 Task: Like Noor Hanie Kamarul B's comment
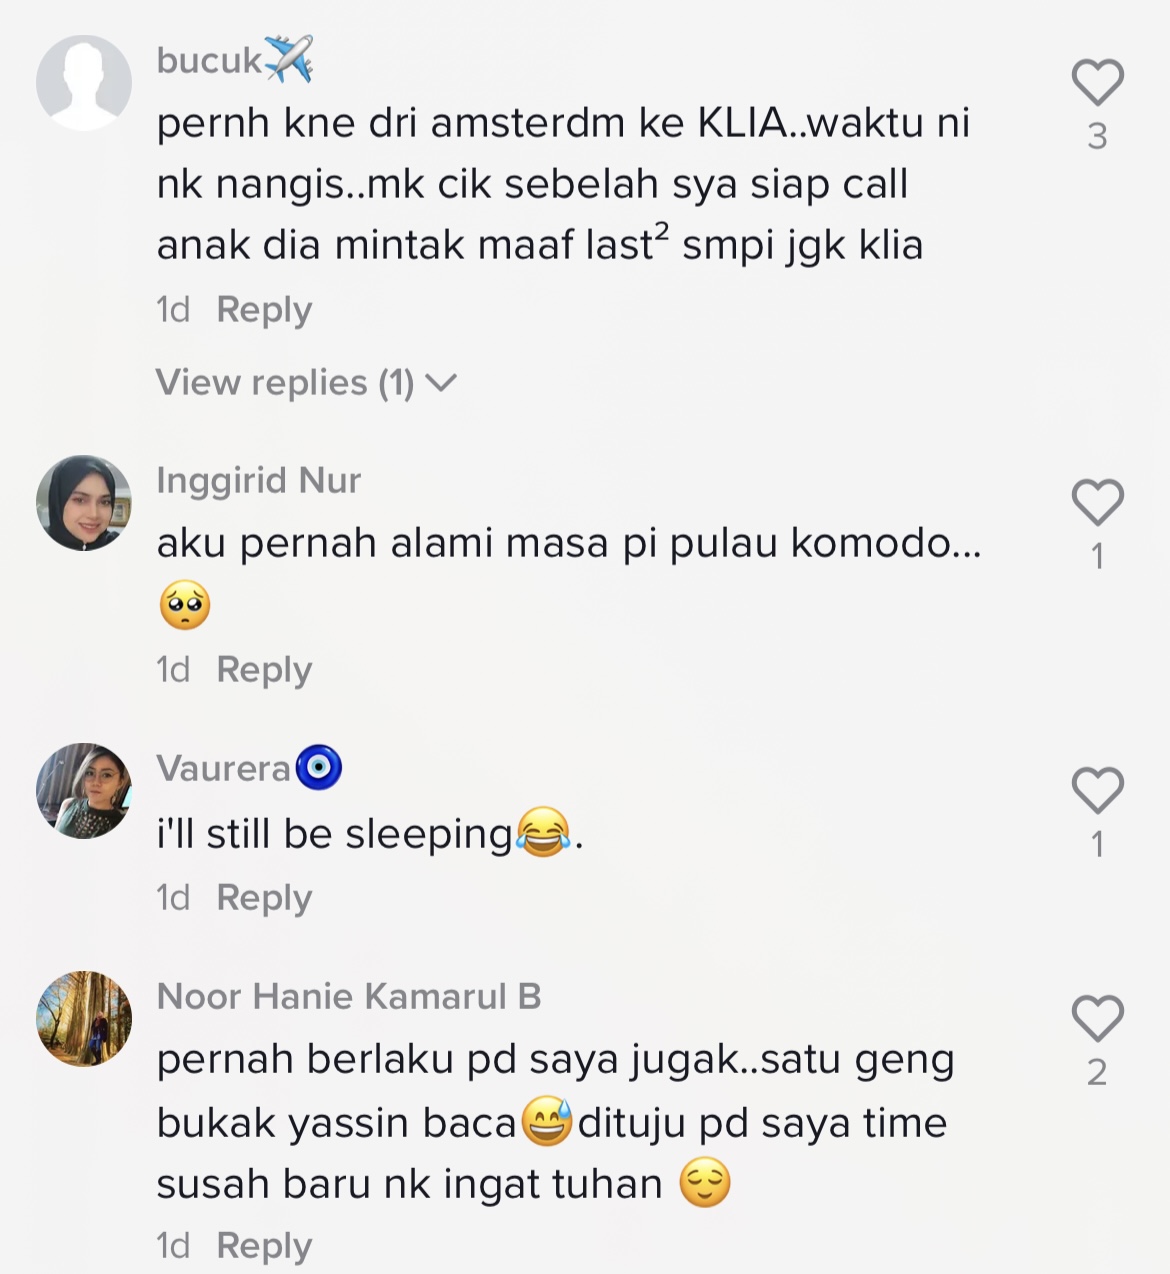click(1098, 1018)
